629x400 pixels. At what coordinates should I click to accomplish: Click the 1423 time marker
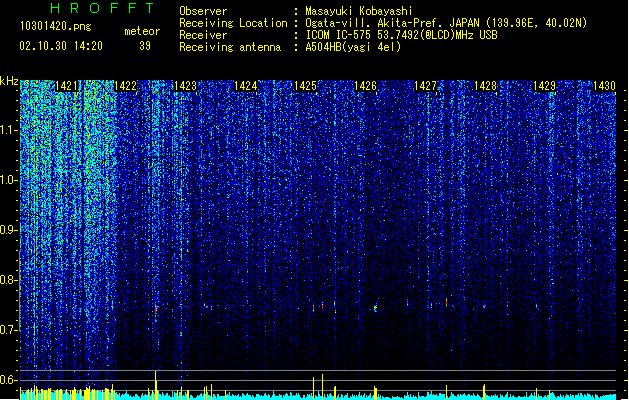tap(185, 86)
